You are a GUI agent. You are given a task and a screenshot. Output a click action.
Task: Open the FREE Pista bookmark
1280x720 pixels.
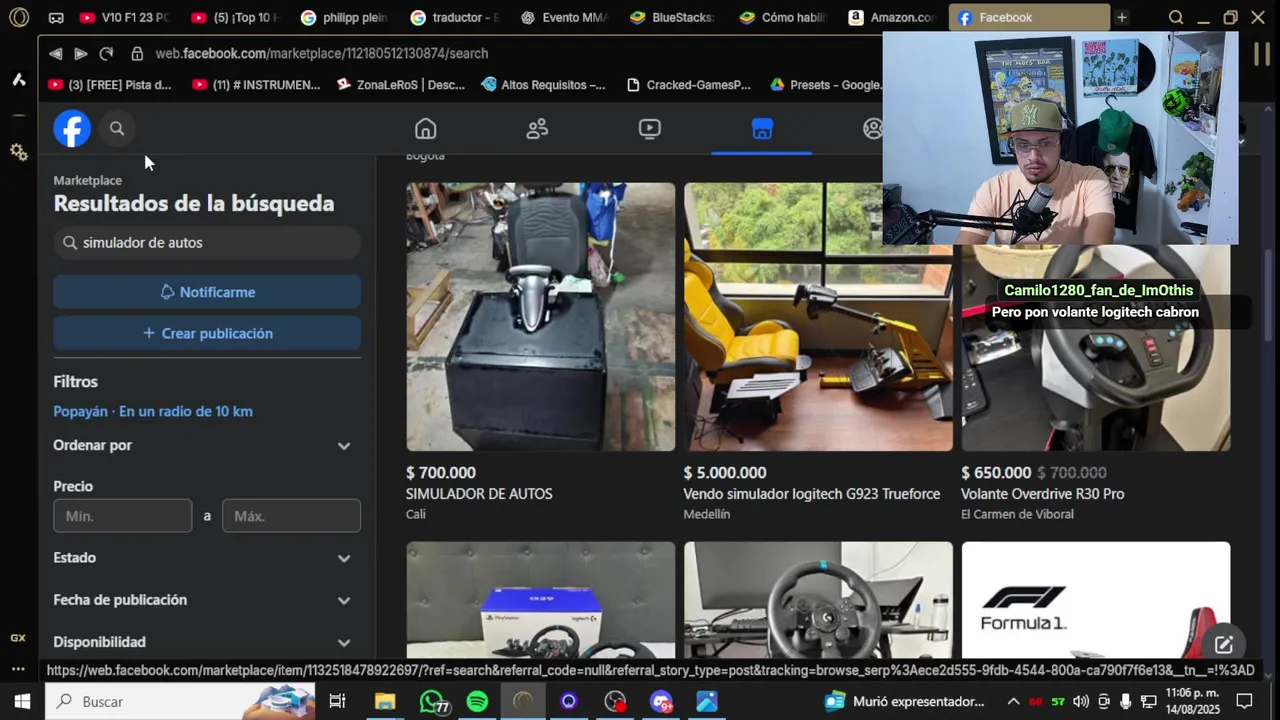coord(110,85)
